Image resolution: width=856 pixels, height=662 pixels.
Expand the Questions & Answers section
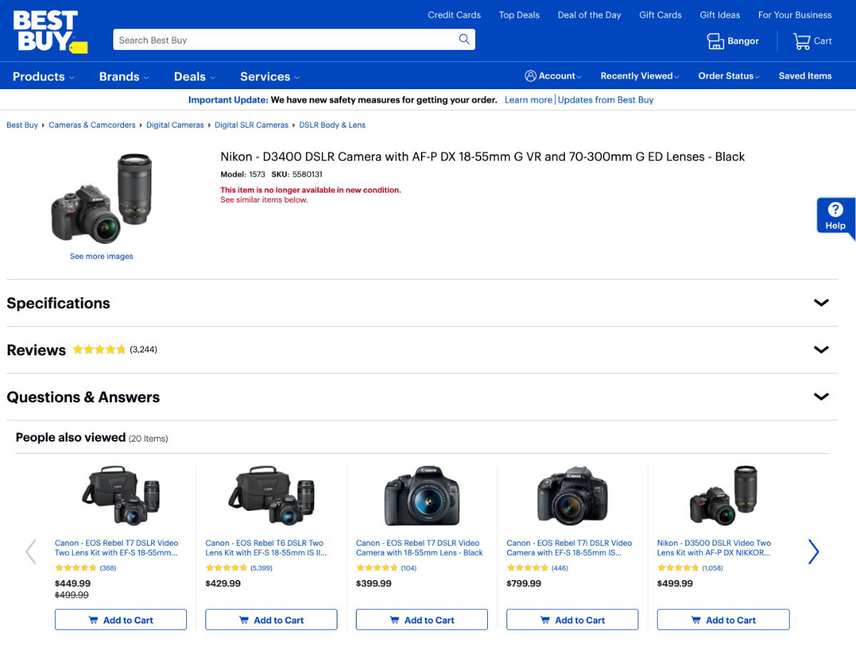pos(821,396)
